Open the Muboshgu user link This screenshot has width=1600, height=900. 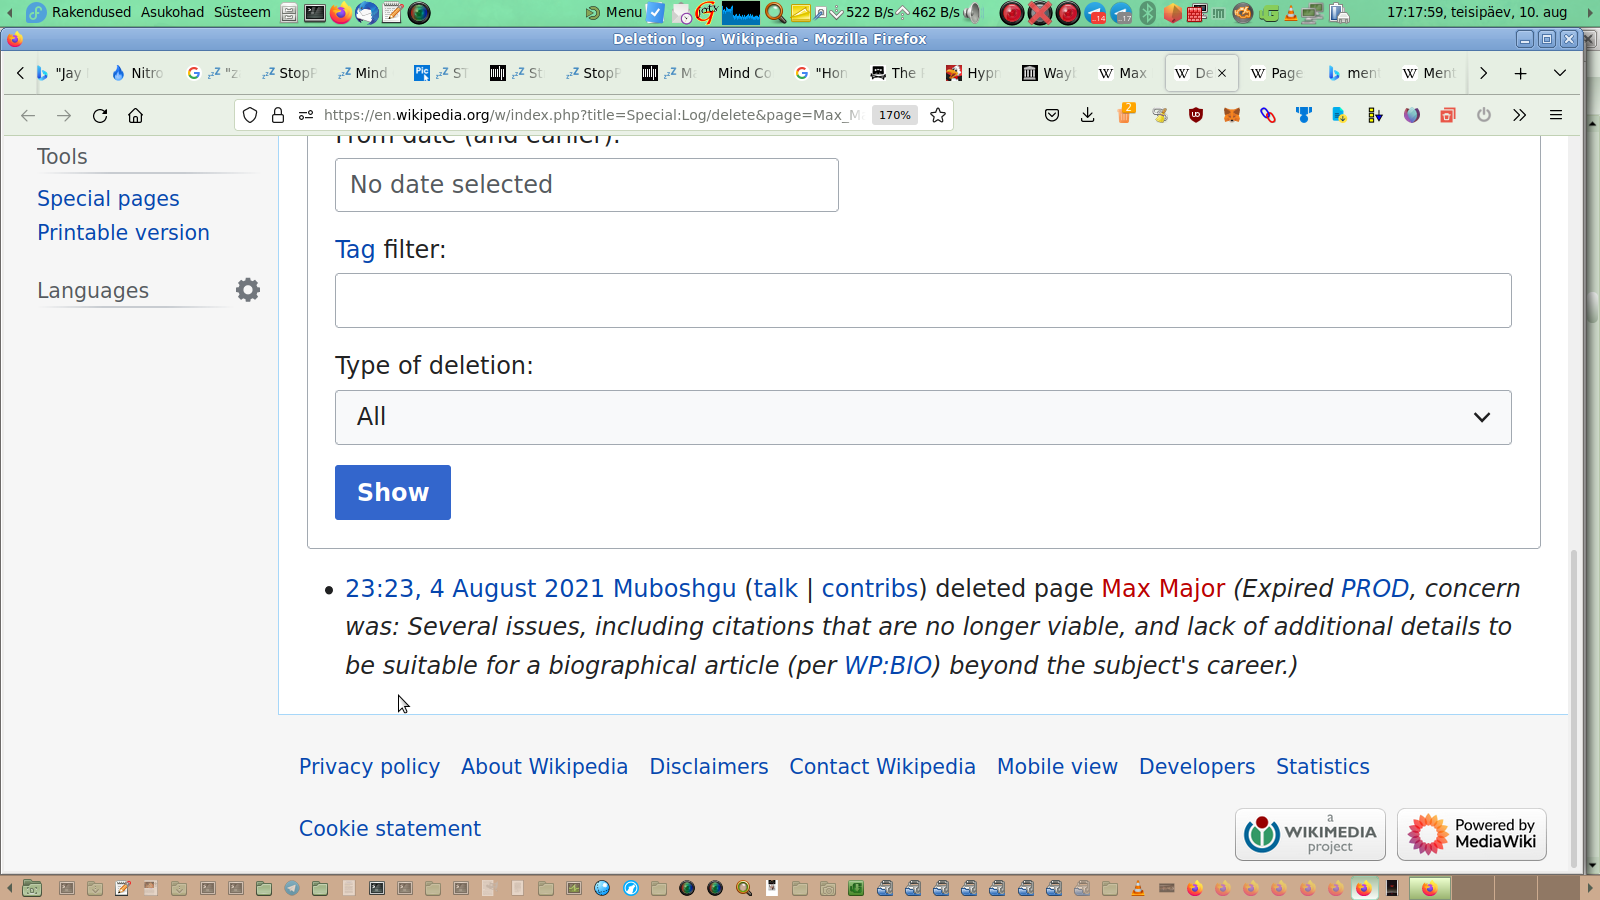(x=675, y=589)
